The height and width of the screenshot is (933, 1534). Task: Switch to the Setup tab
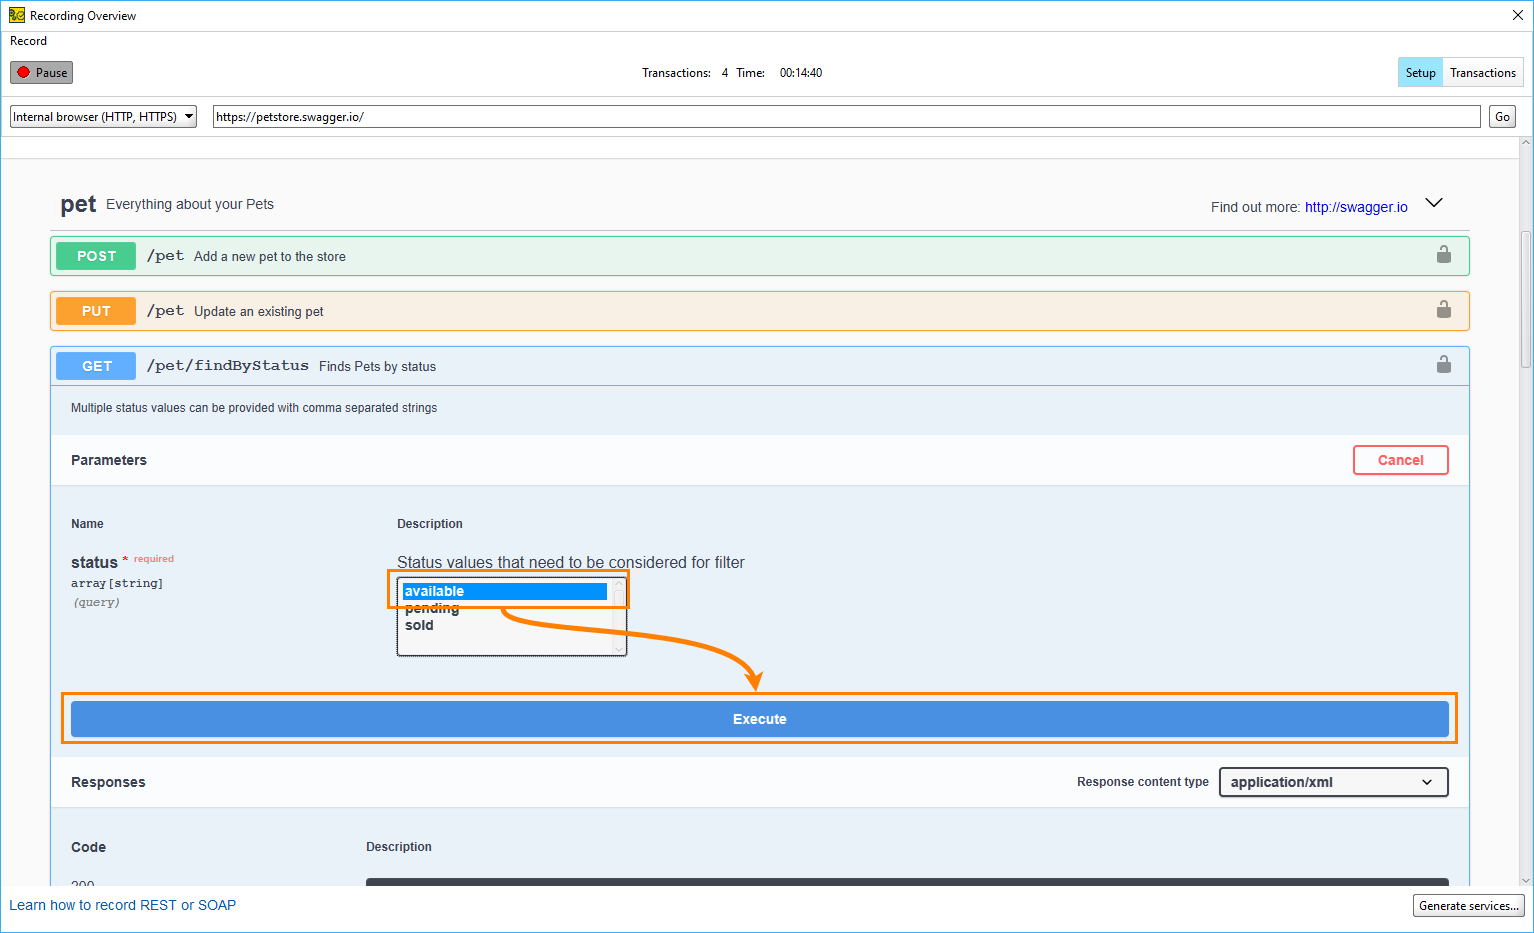pyautogui.click(x=1420, y=72)
